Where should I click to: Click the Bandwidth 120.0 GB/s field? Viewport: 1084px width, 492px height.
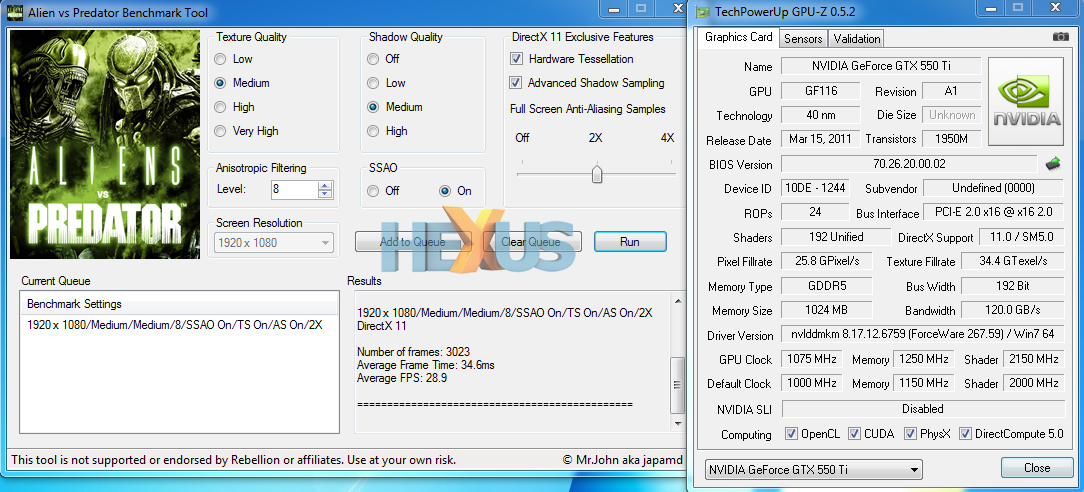[1013, 310]
